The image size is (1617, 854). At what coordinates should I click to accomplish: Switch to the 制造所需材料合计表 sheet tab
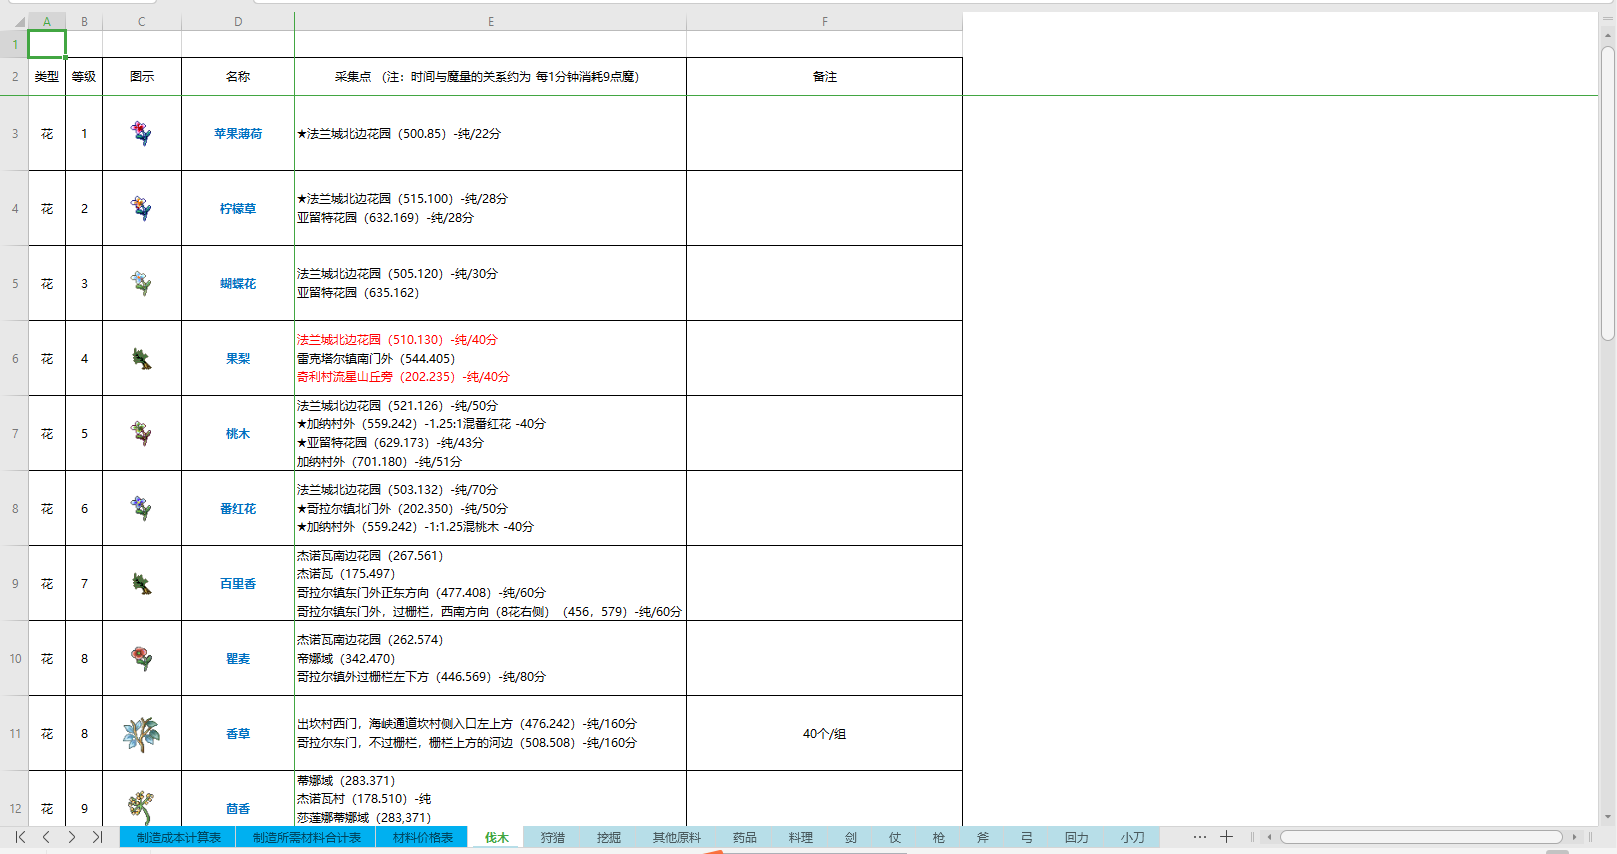tap(306, 837)
